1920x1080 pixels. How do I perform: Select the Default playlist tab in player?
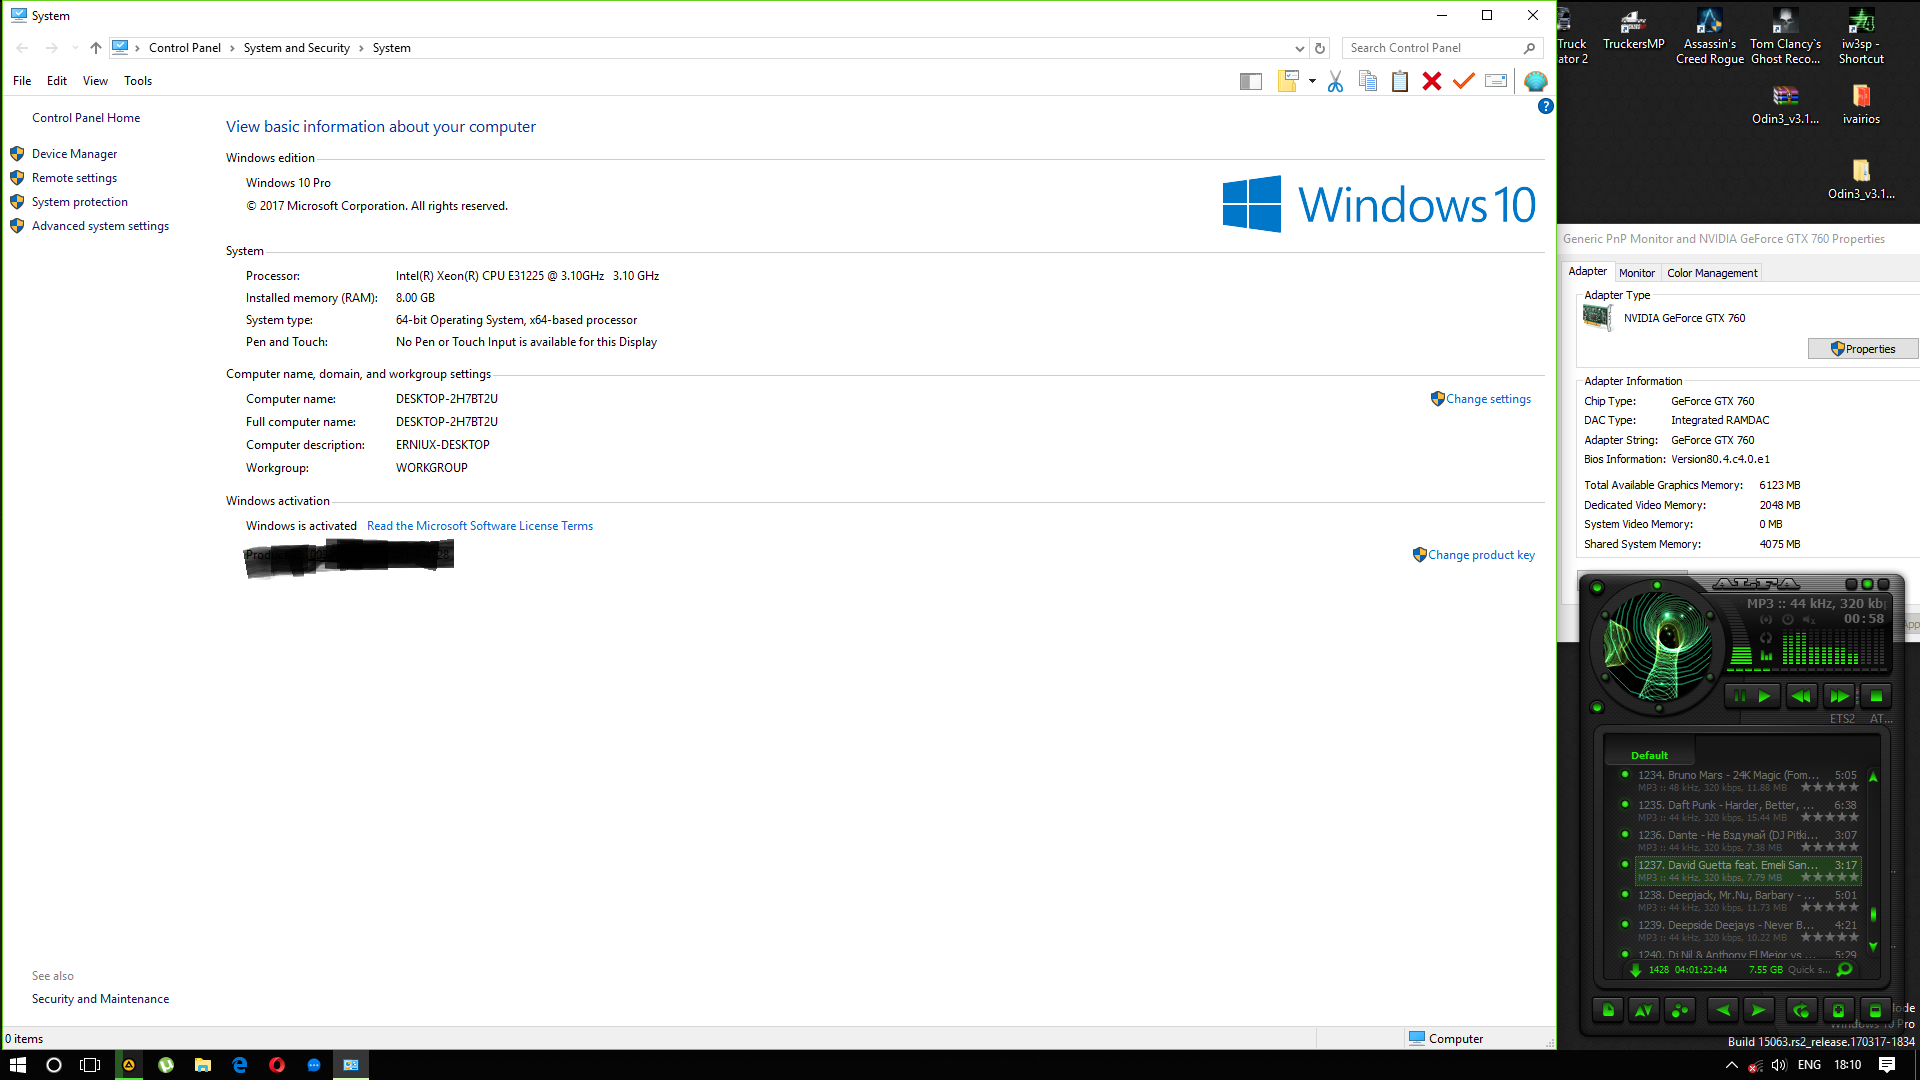[x=1649, y=755]
